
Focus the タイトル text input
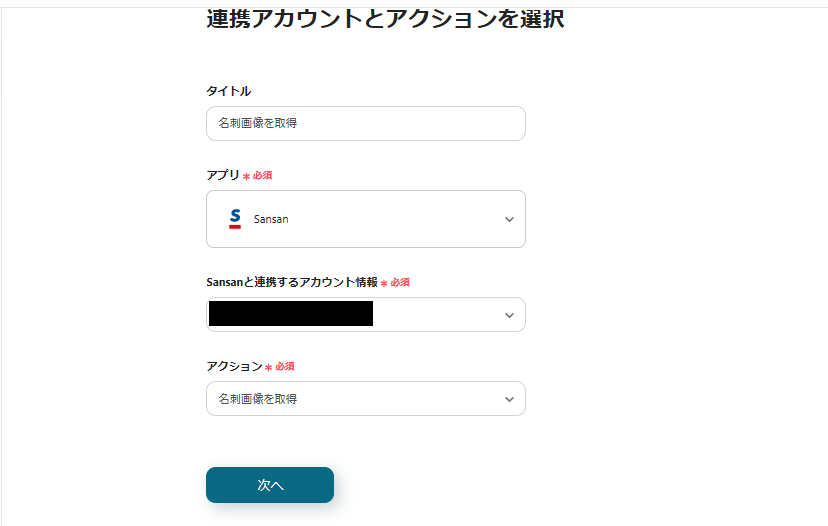pos(365,124)
